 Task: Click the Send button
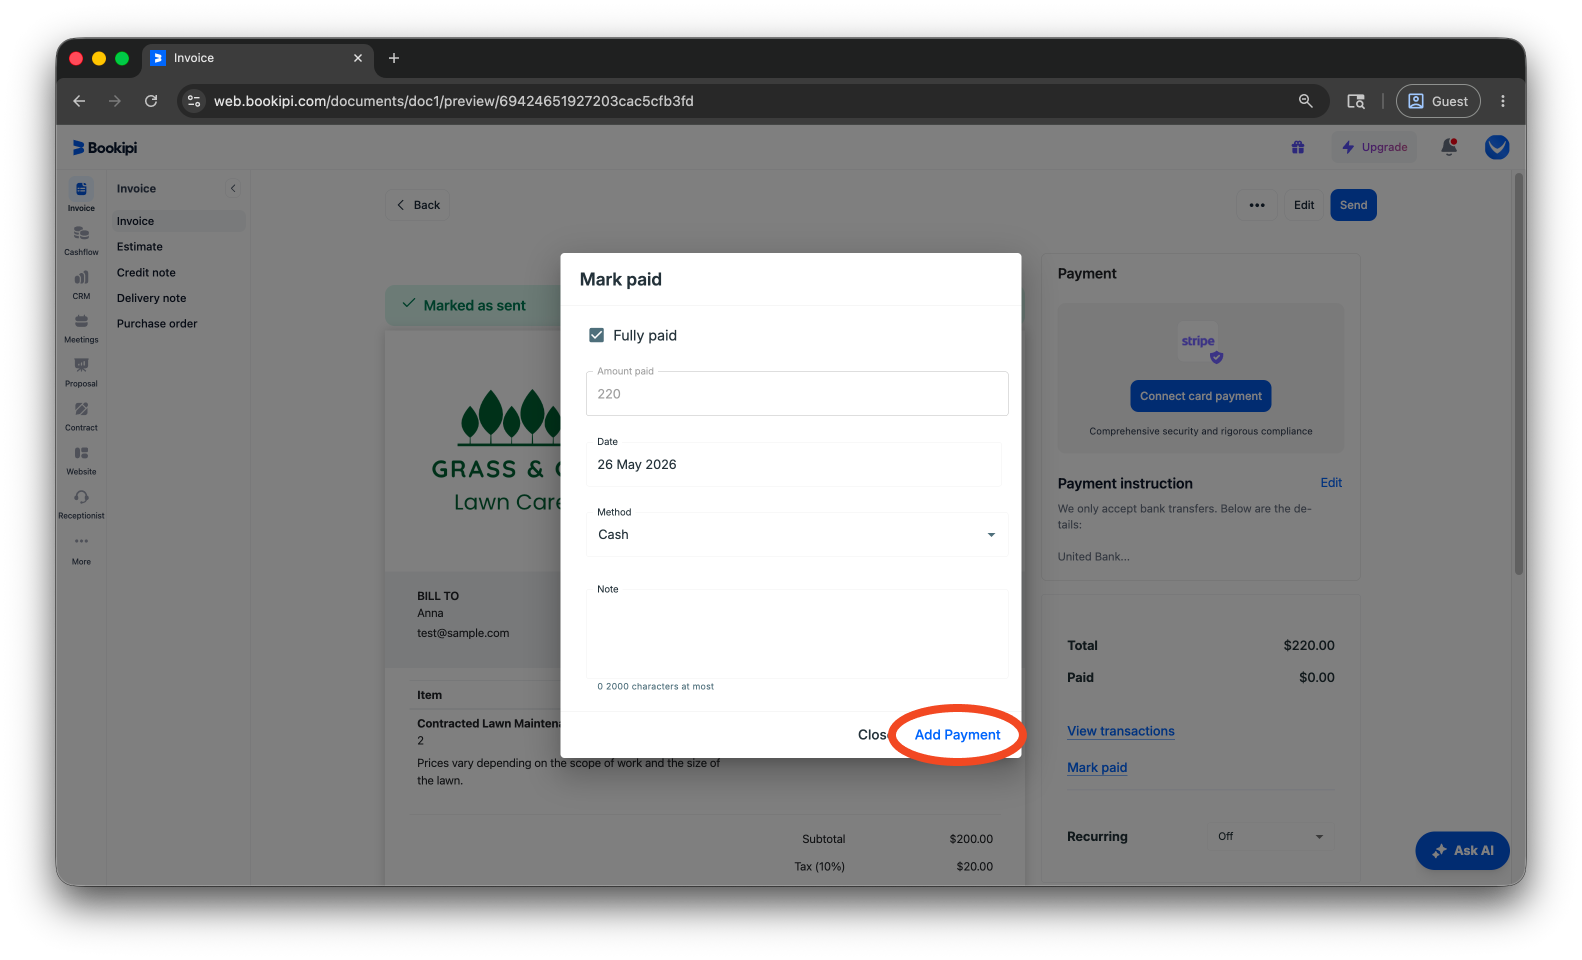pyautogui.click(x=1353, y=205)
